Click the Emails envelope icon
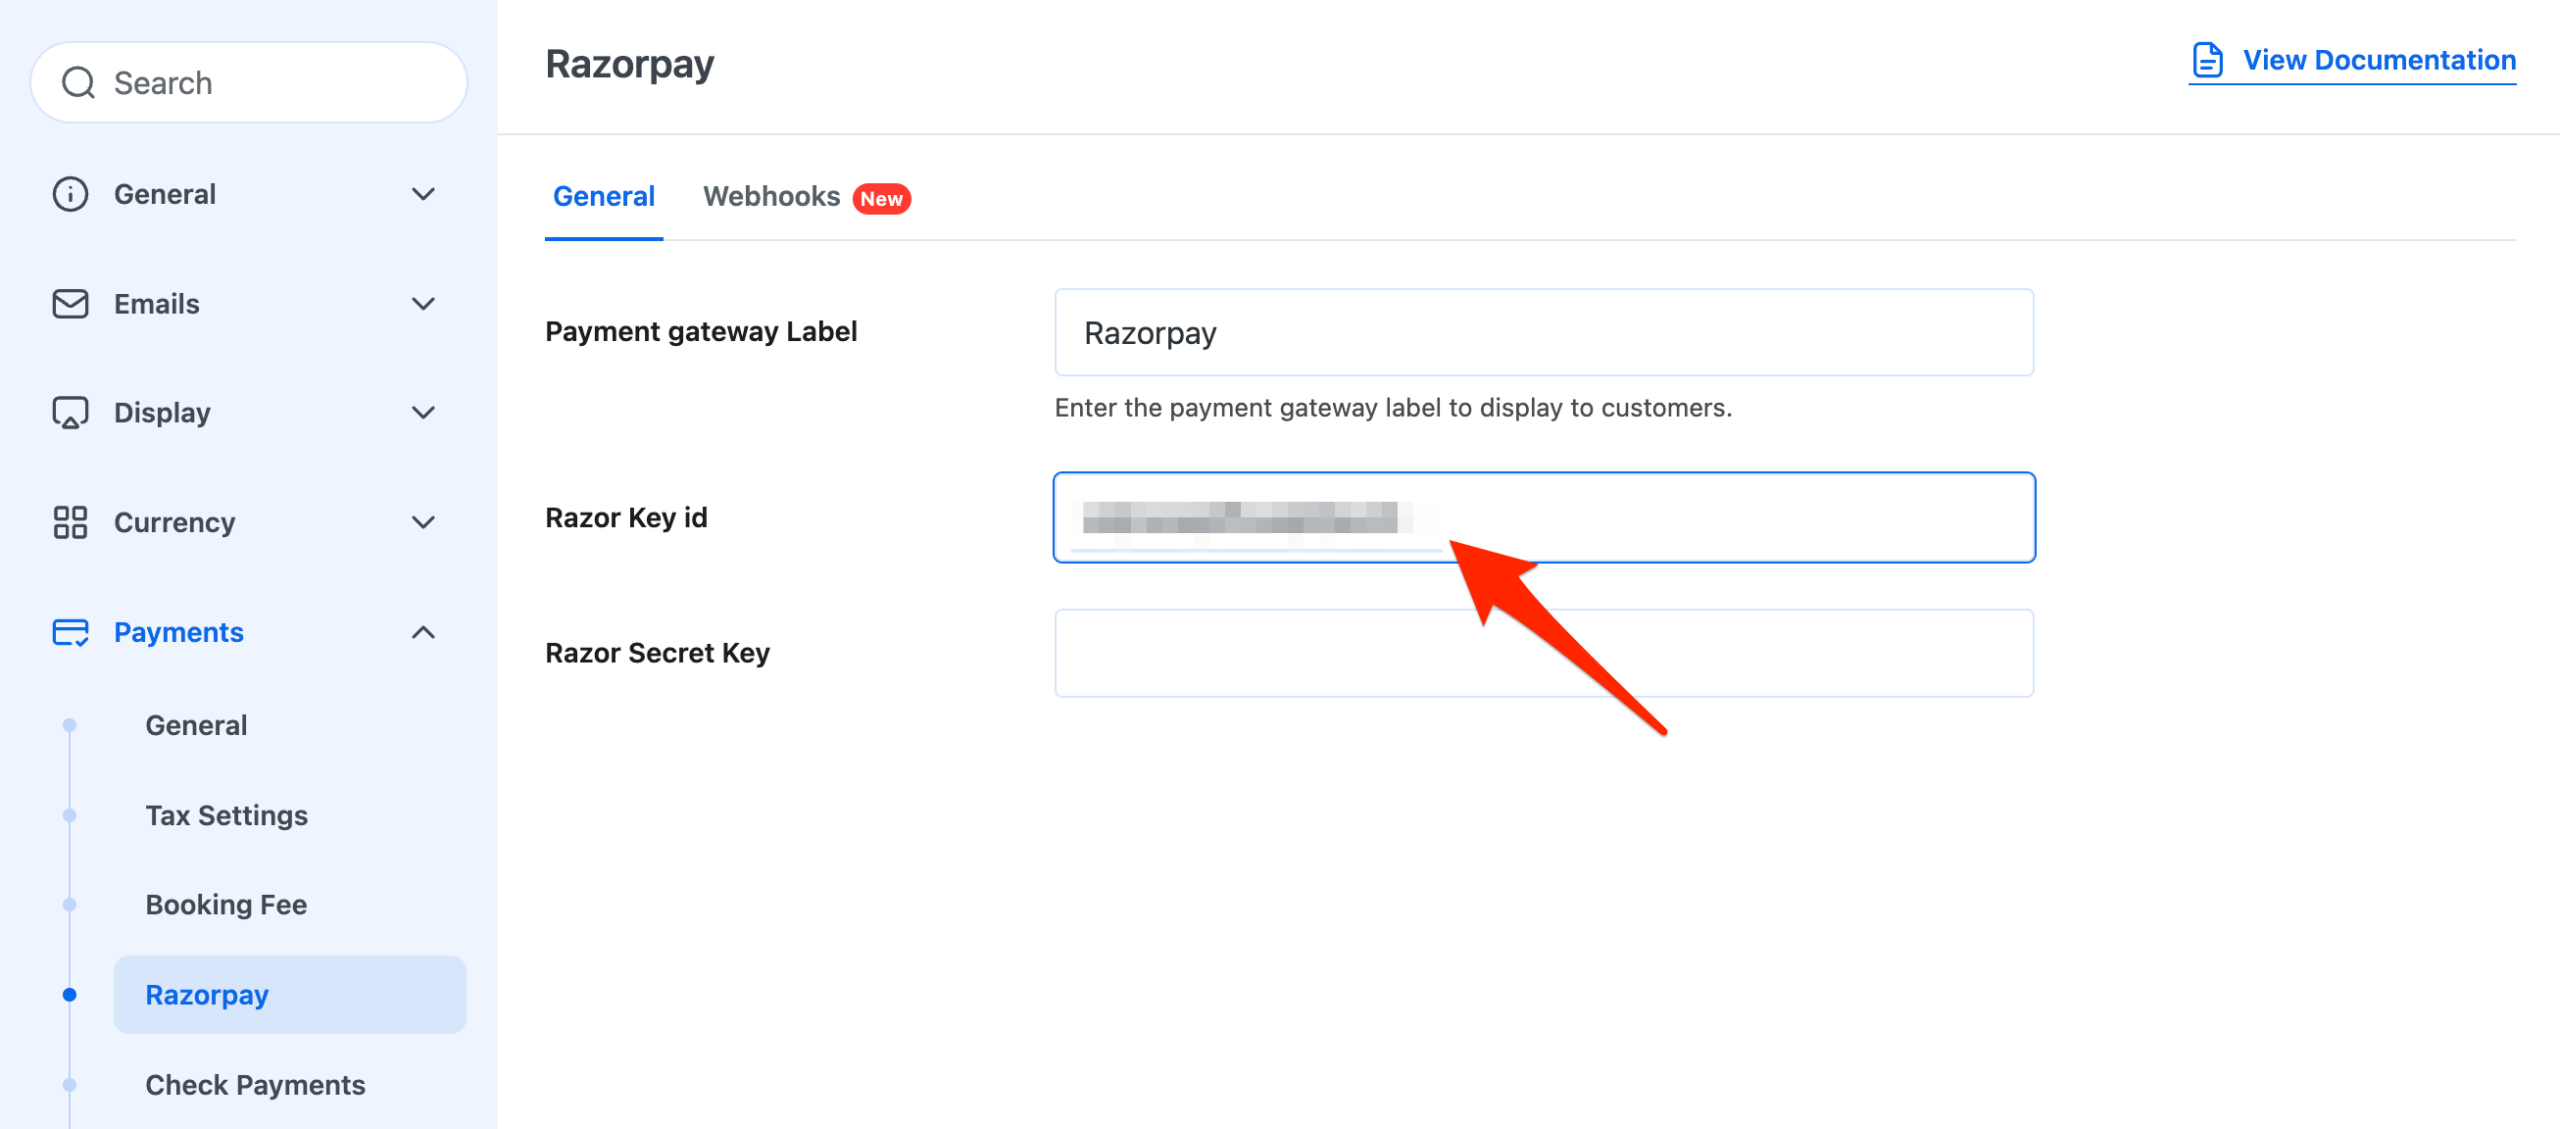Image resolution: width=2560 pixels, height=1129 pixels. click(x=70, y=304)
